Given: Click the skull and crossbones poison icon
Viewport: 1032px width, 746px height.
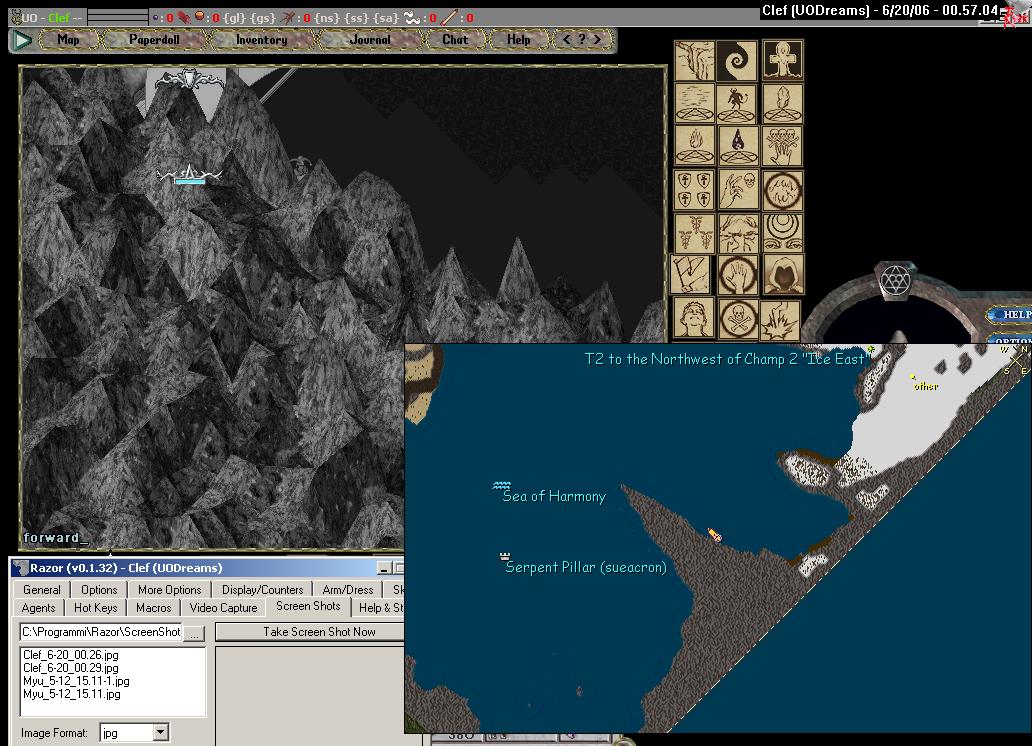Looking at the screenshot, I should point(737,319).
